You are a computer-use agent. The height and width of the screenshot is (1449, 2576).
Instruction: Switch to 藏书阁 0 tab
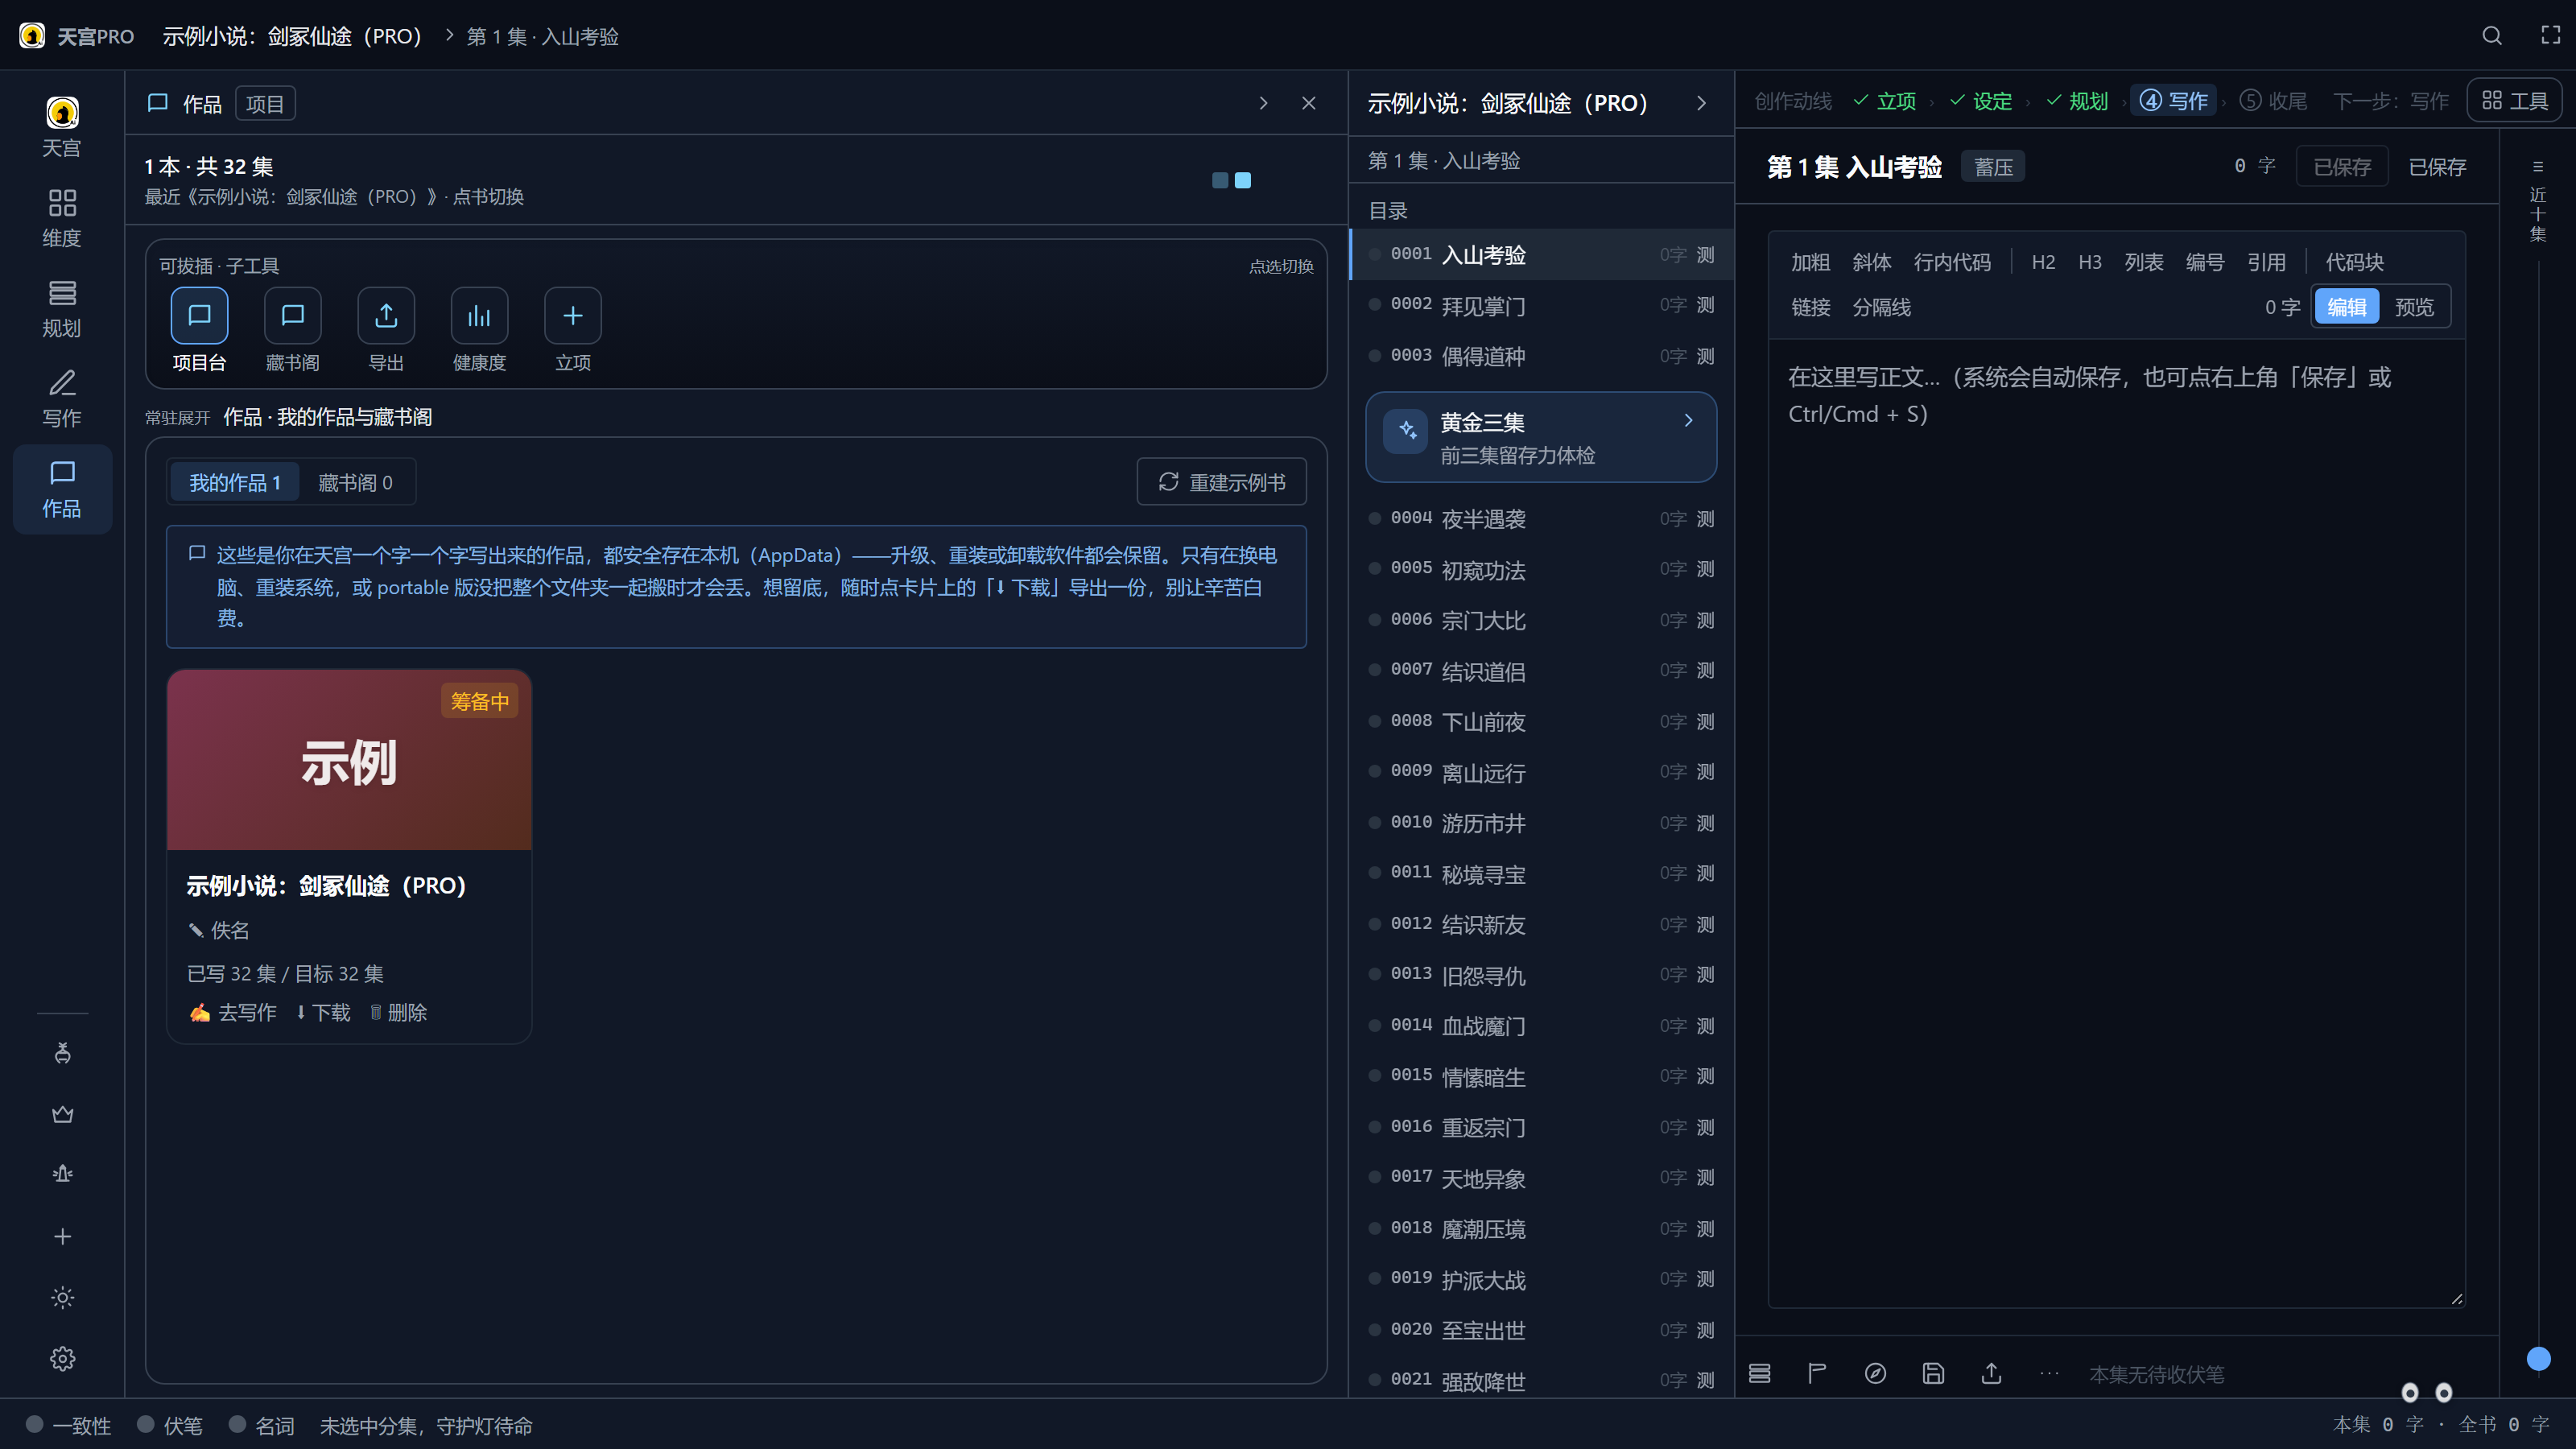point(355,482)
